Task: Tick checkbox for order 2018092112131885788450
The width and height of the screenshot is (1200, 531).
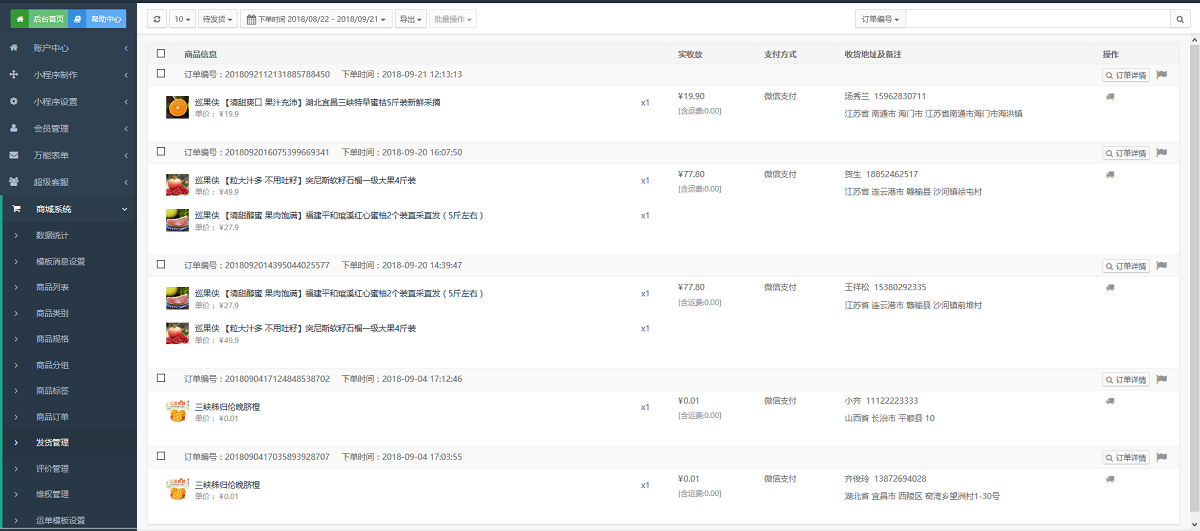Action: pyautogui.click(x=161, y=74)
